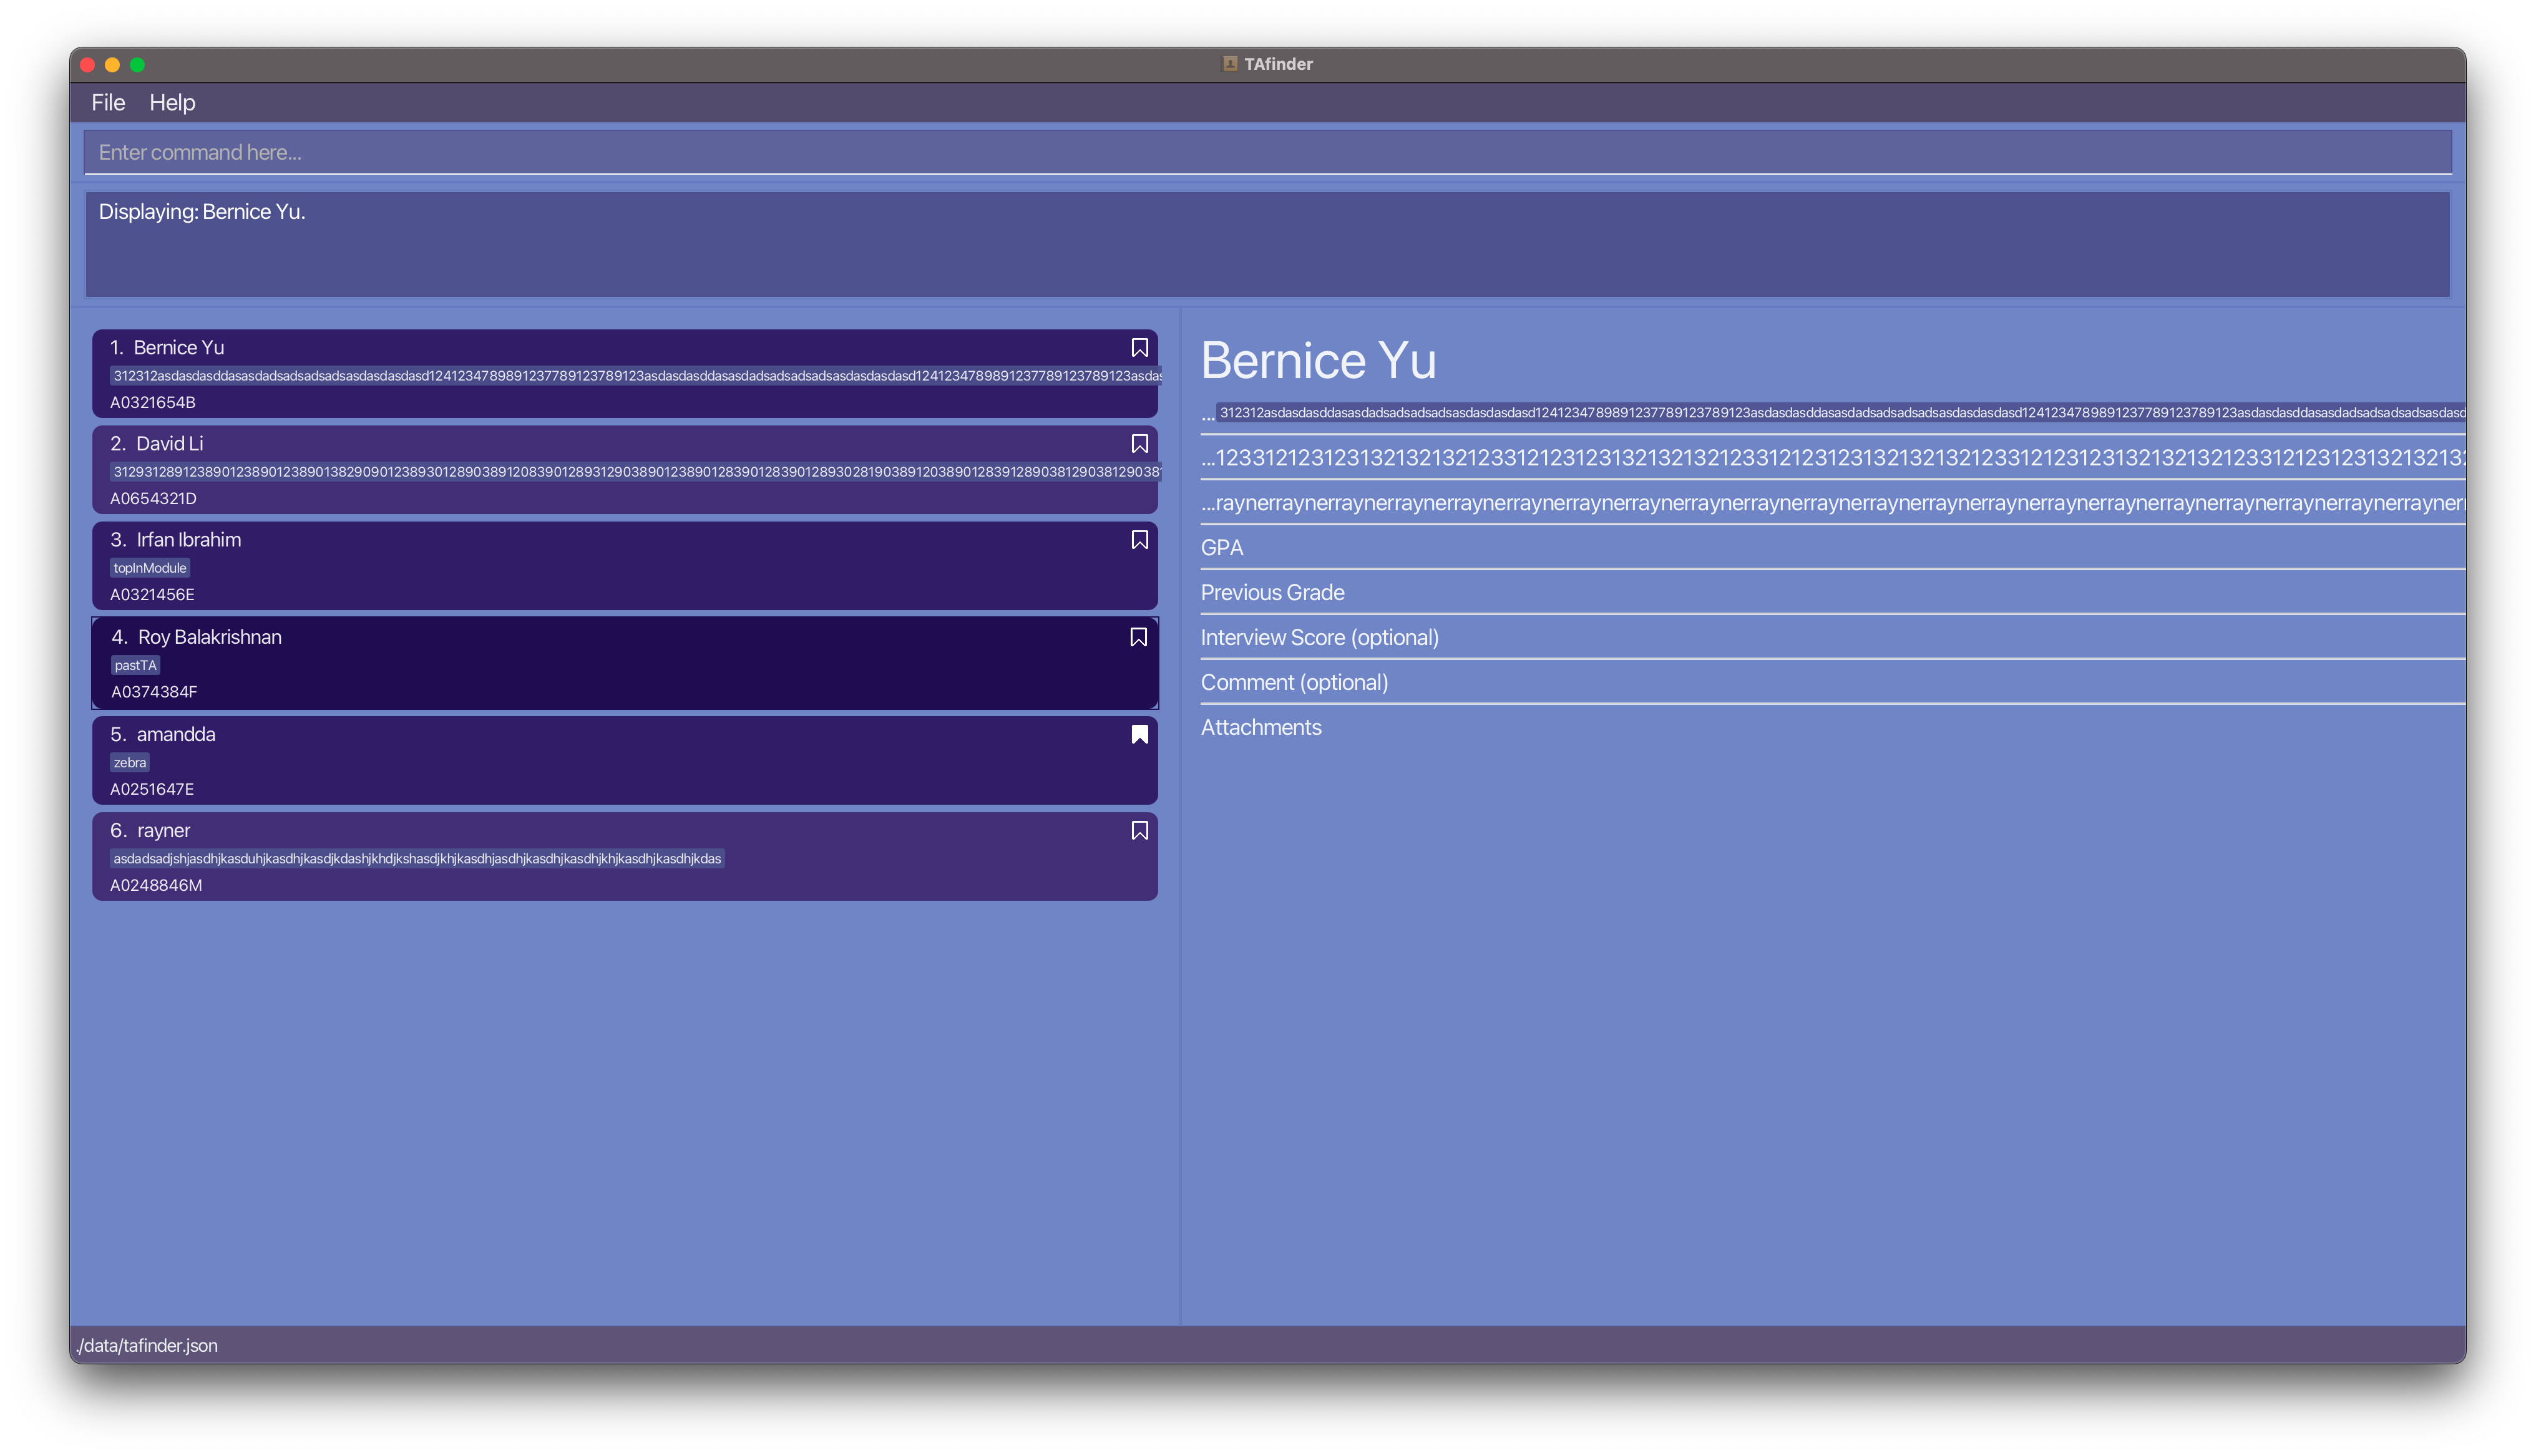
Task: Click the TAfinder title bar icon
Action: point(1230,64)
